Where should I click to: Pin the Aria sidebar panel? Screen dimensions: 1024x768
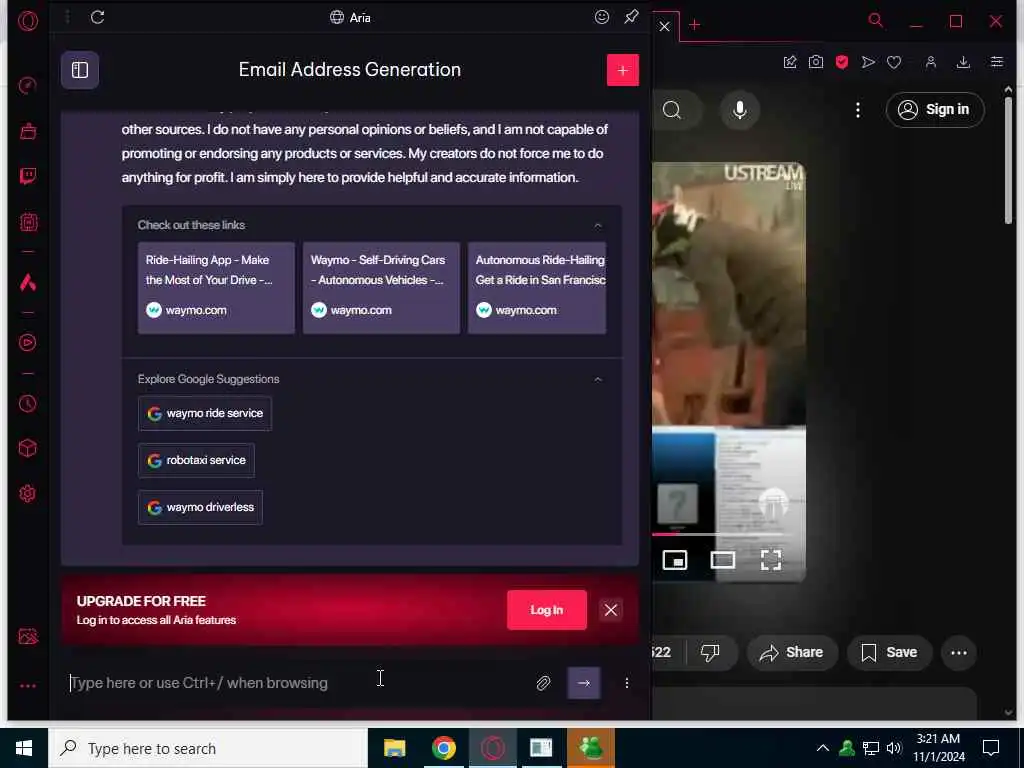point(631,17)
